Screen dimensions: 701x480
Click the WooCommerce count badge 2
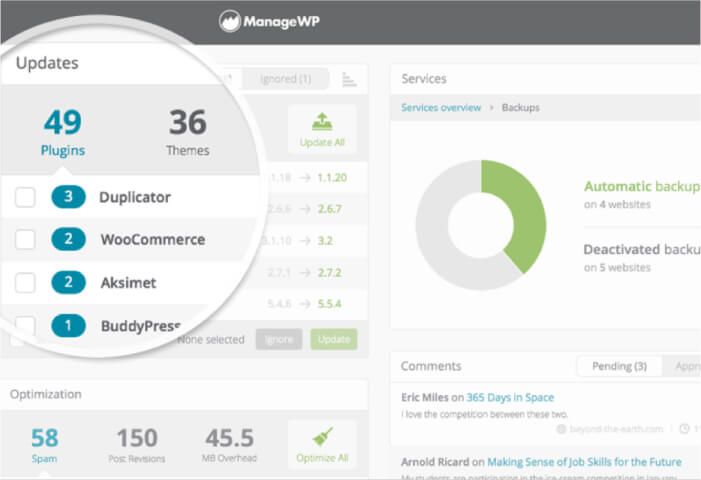(68, 239)
